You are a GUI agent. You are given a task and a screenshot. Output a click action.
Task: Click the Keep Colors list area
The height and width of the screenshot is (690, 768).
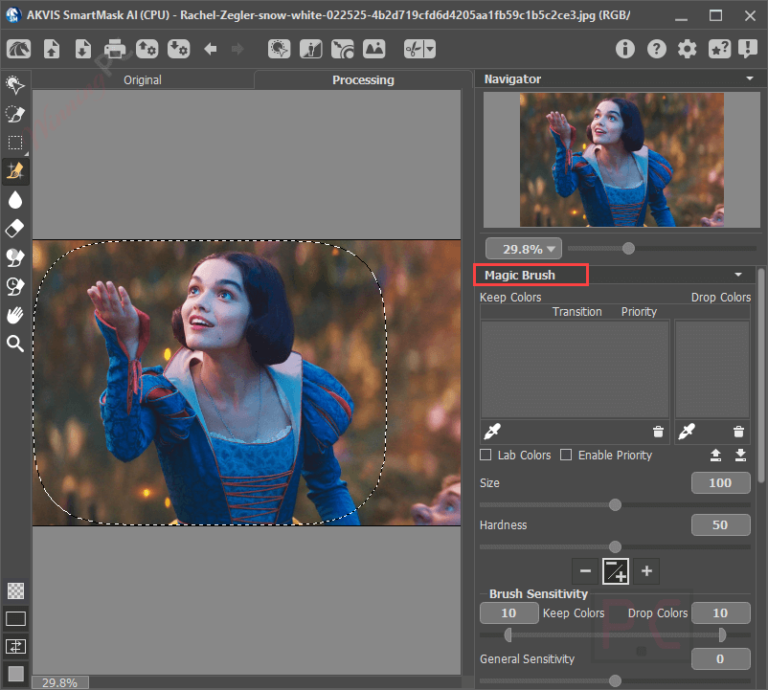(x=575, y=369)
